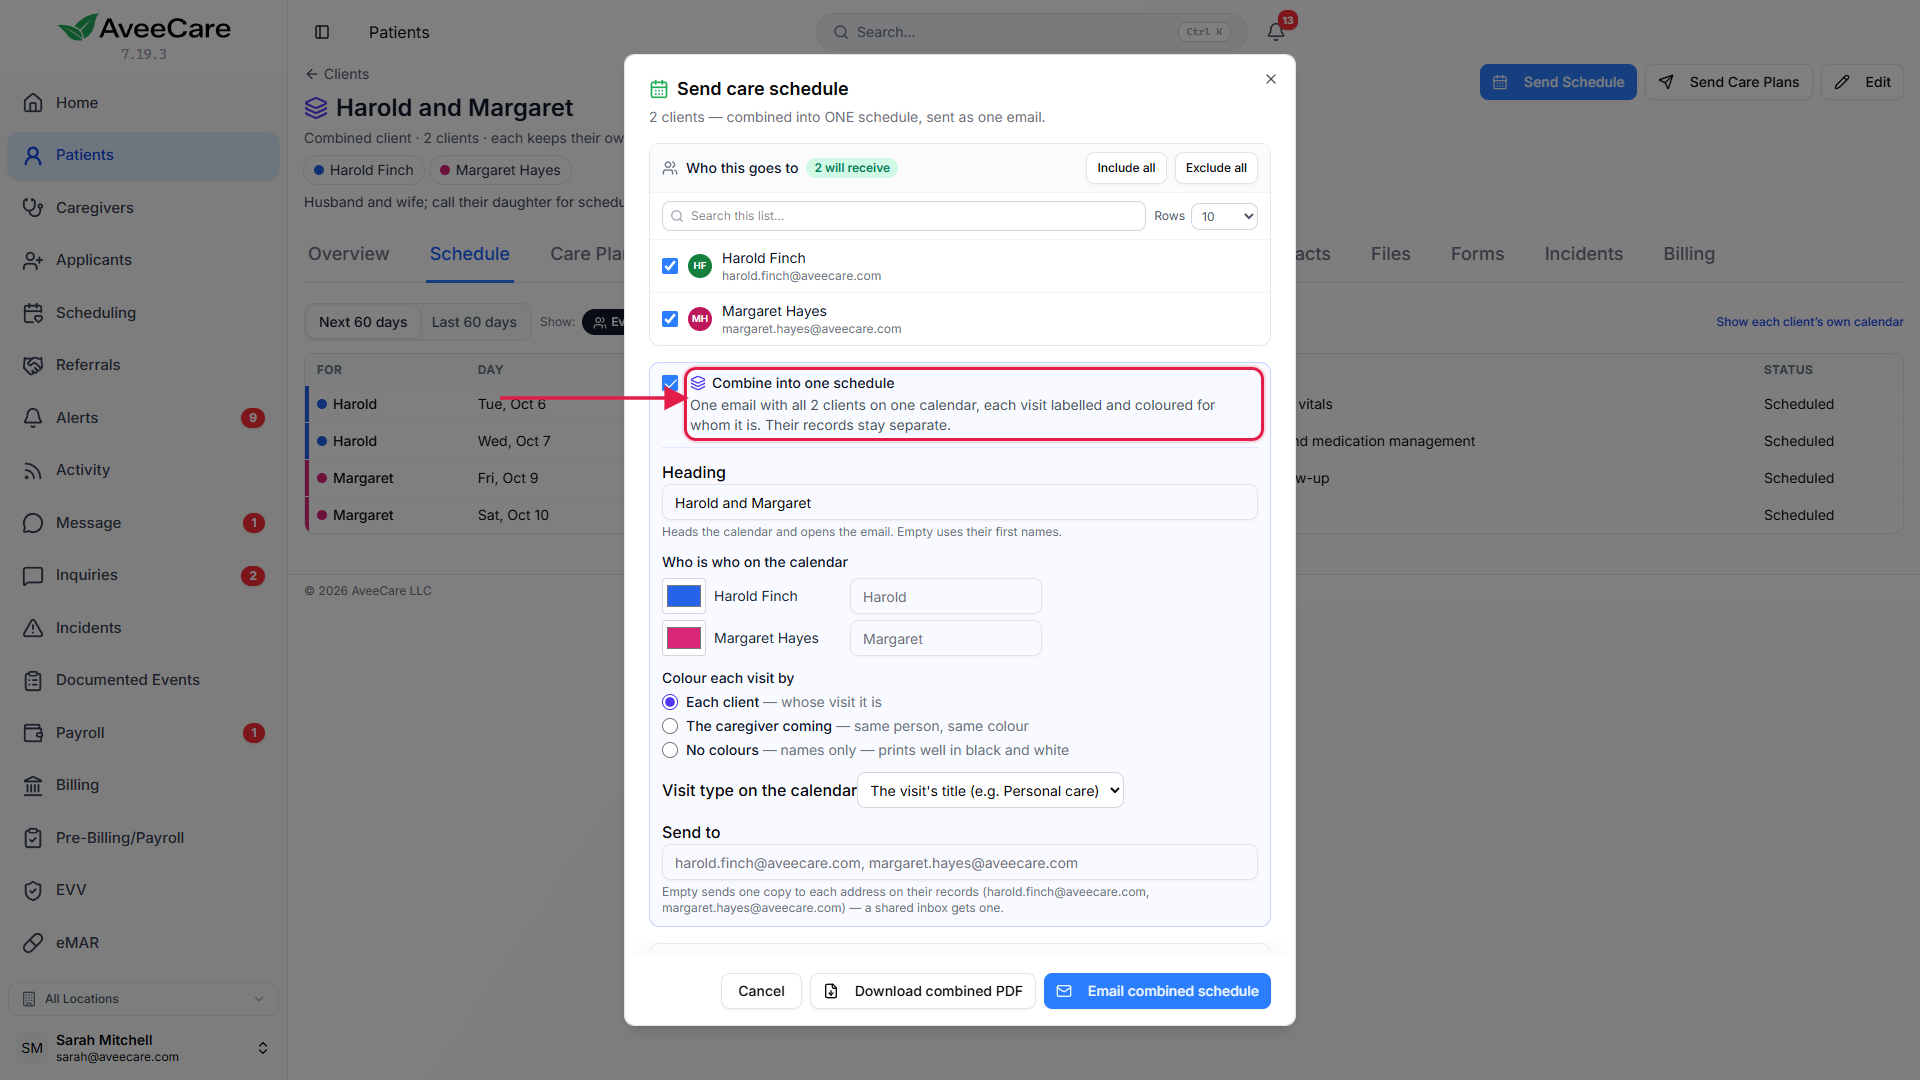Click Include all recipients button
The image size is (1920, 1080).
(1126, 168)
